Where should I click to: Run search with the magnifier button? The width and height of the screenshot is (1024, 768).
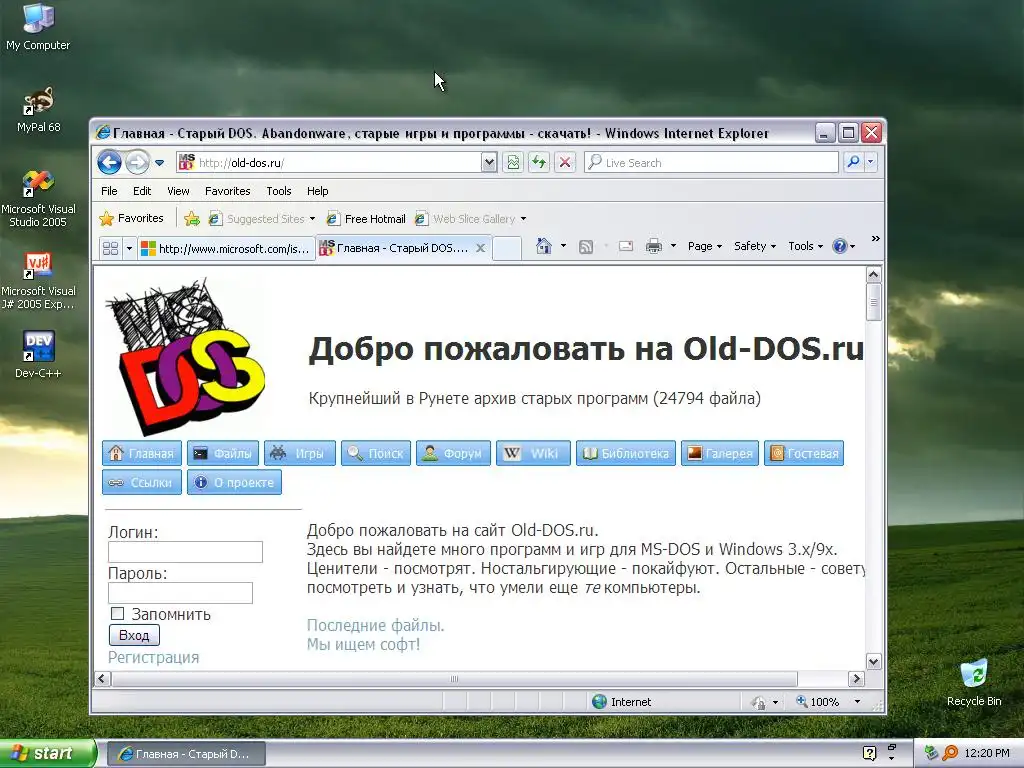[853, 162]
